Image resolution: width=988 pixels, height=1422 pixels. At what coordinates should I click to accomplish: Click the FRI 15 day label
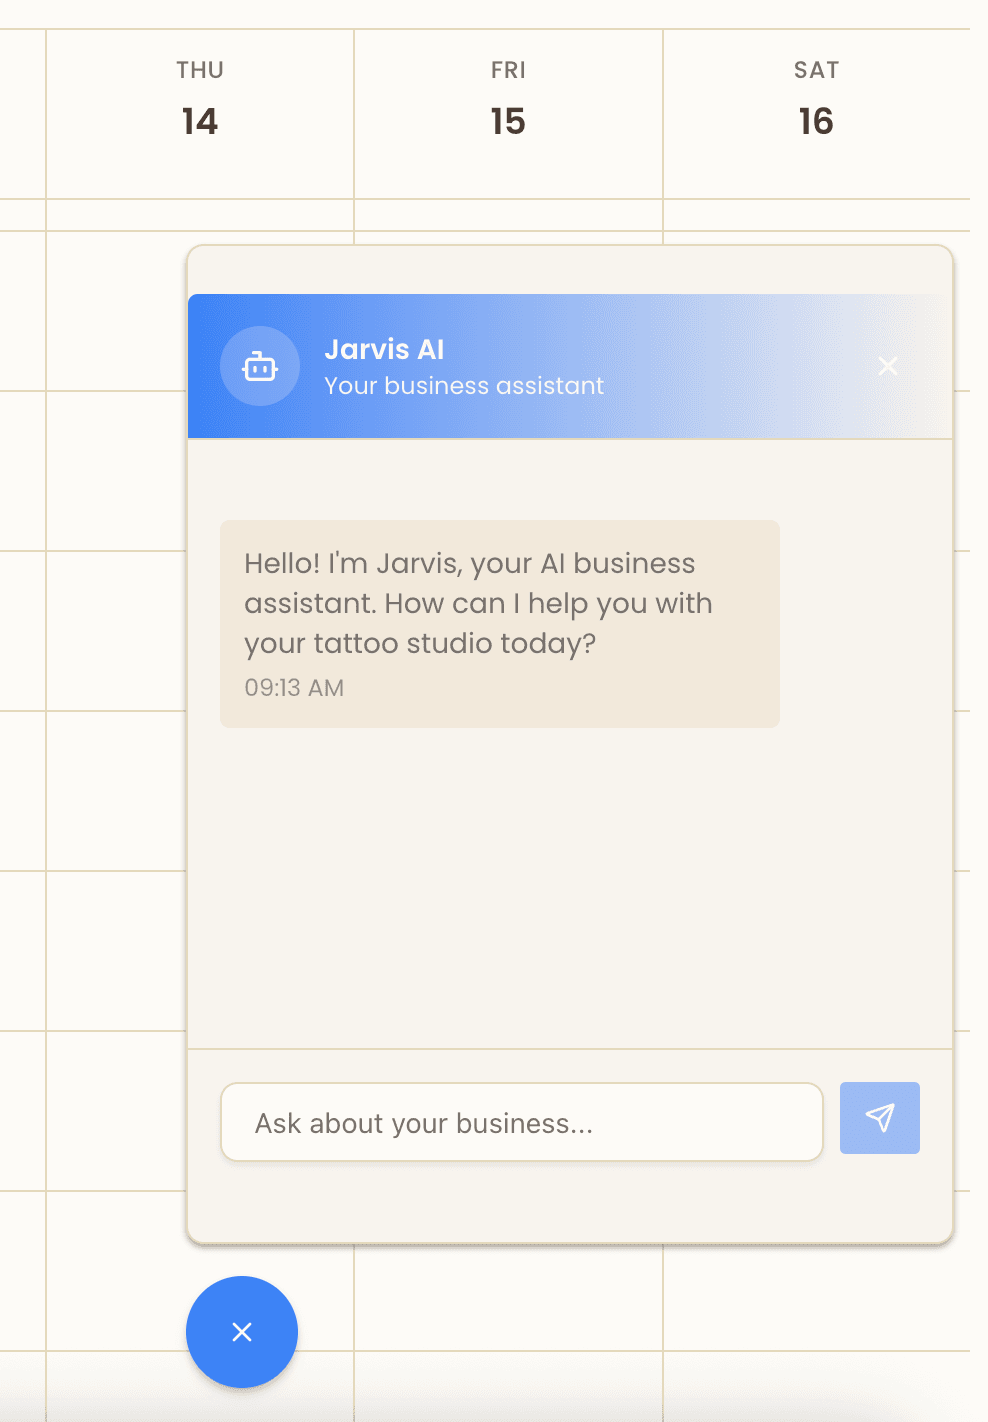(508, 100)
